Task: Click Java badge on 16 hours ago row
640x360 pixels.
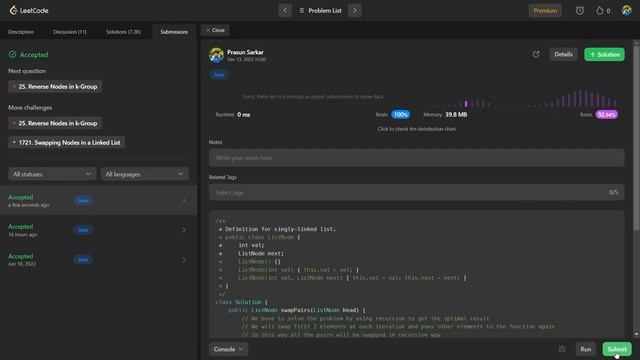Action: [x=83, y=230]
